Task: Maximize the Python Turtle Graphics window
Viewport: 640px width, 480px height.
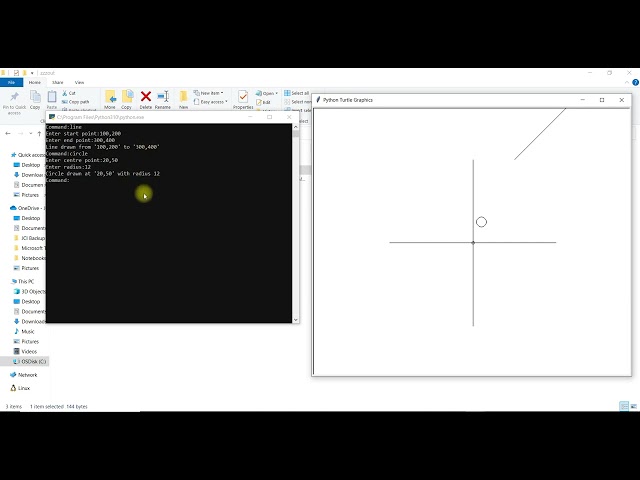Action: [602, 100]
